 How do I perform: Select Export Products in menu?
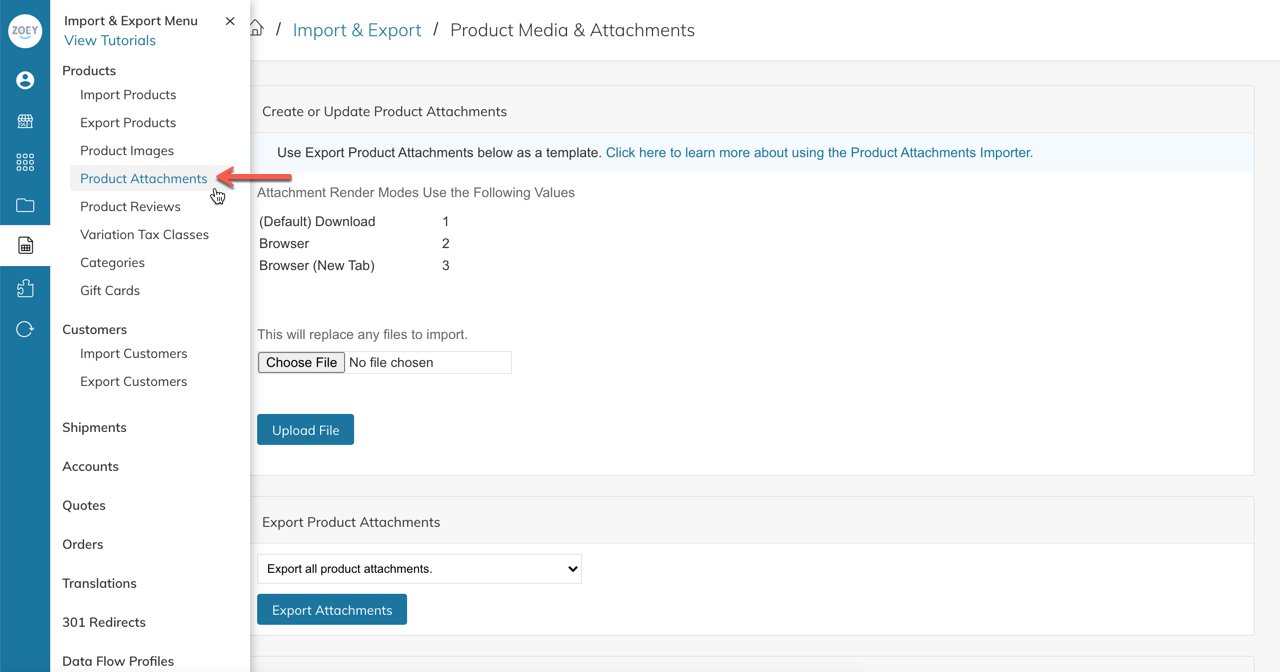tap(128, 123)
